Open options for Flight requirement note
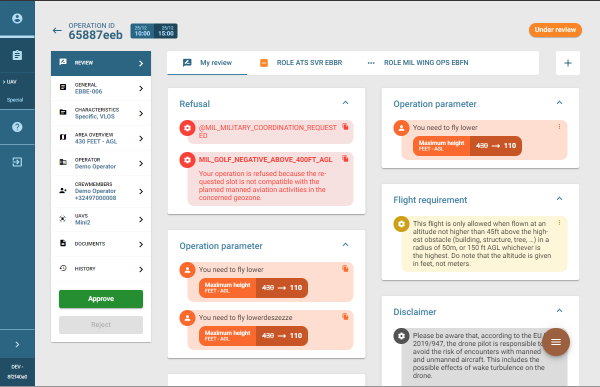 [x=559, y=222]
